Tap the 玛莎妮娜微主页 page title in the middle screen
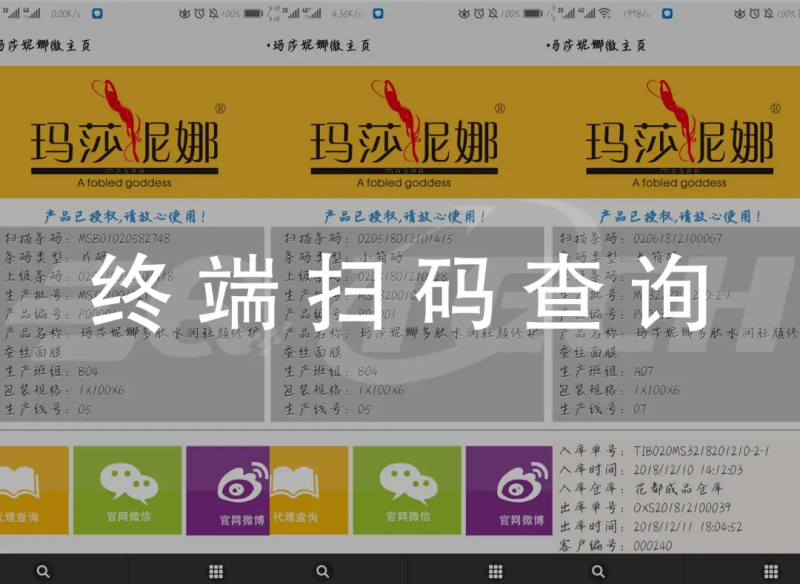Image resolution: width=800 pixels, height=584 pixels. (x=321, y=46)
